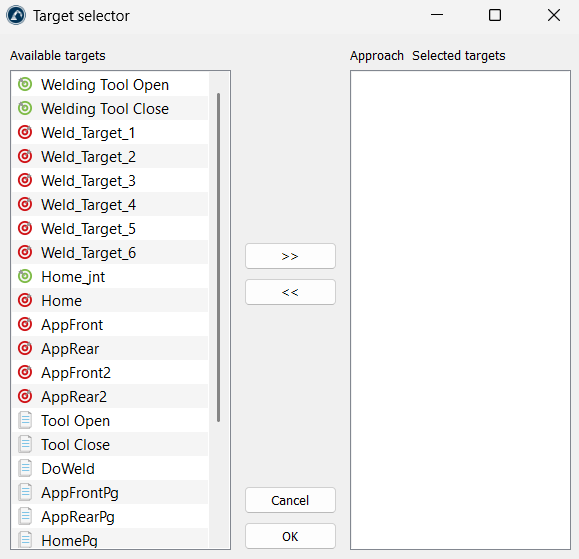Viewport: 579px width, 559px height.
Task: Select Weld_Target_2 in available targets
Action: tap(110, 156)
